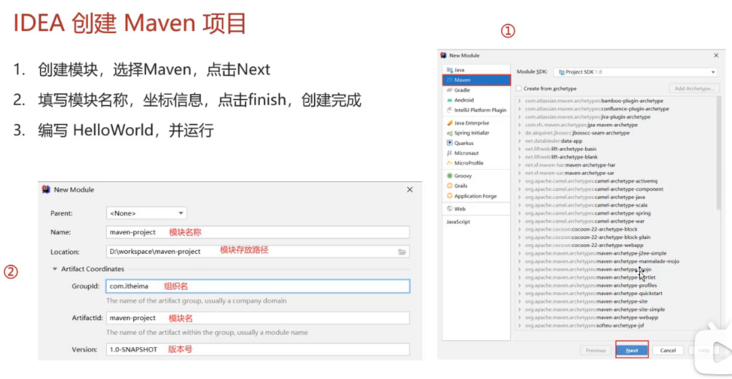This screenshot has height=379, width=732.
Task: Open the Parent <None> dropdown
Action: point(147,213)
